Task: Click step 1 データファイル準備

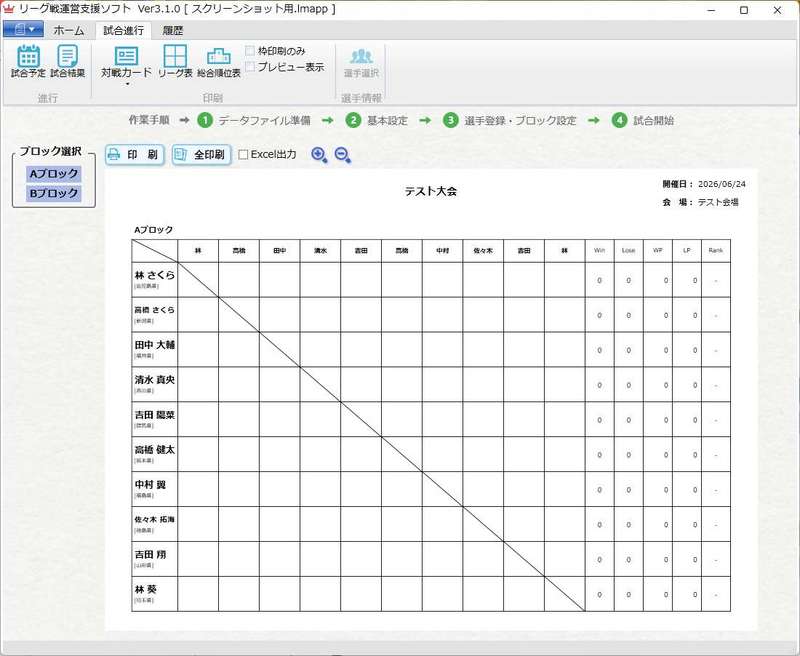Action: coord(254,120)
